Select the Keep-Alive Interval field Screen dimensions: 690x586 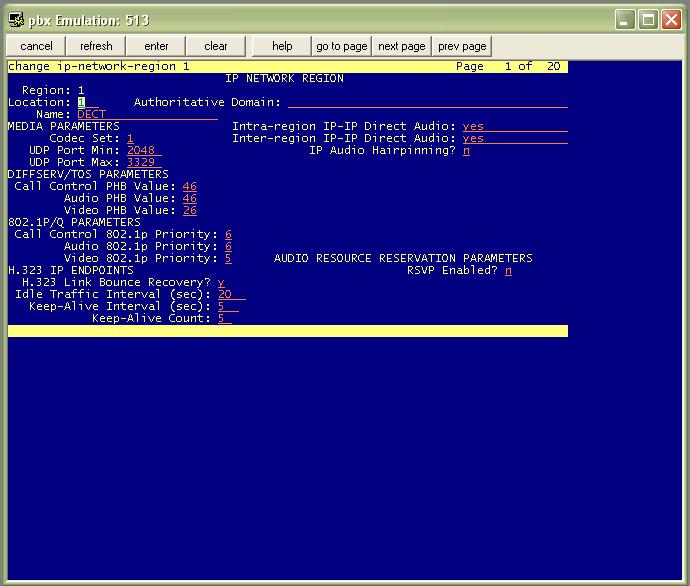[228, 306]
